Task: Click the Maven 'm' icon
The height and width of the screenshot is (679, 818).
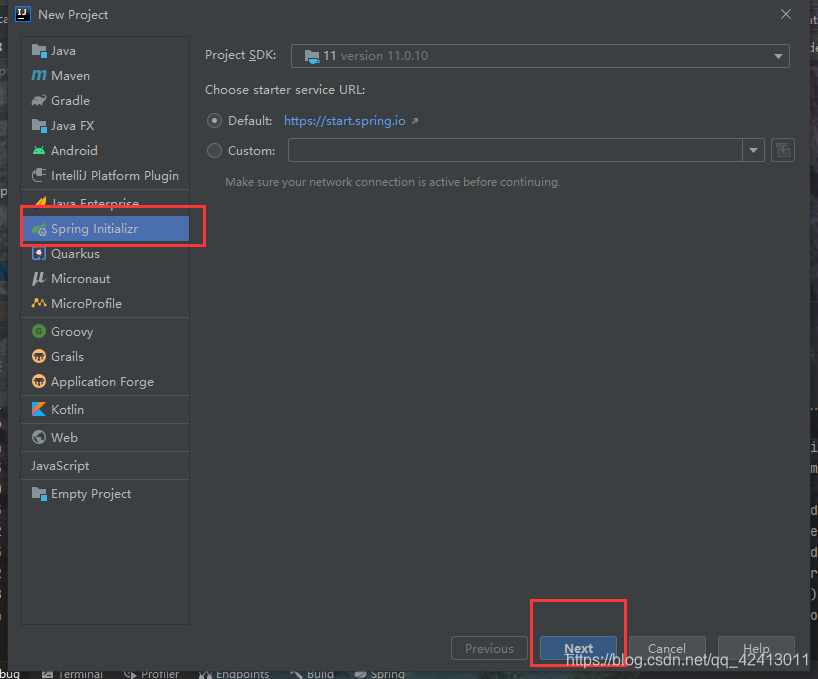Action: 39,76
